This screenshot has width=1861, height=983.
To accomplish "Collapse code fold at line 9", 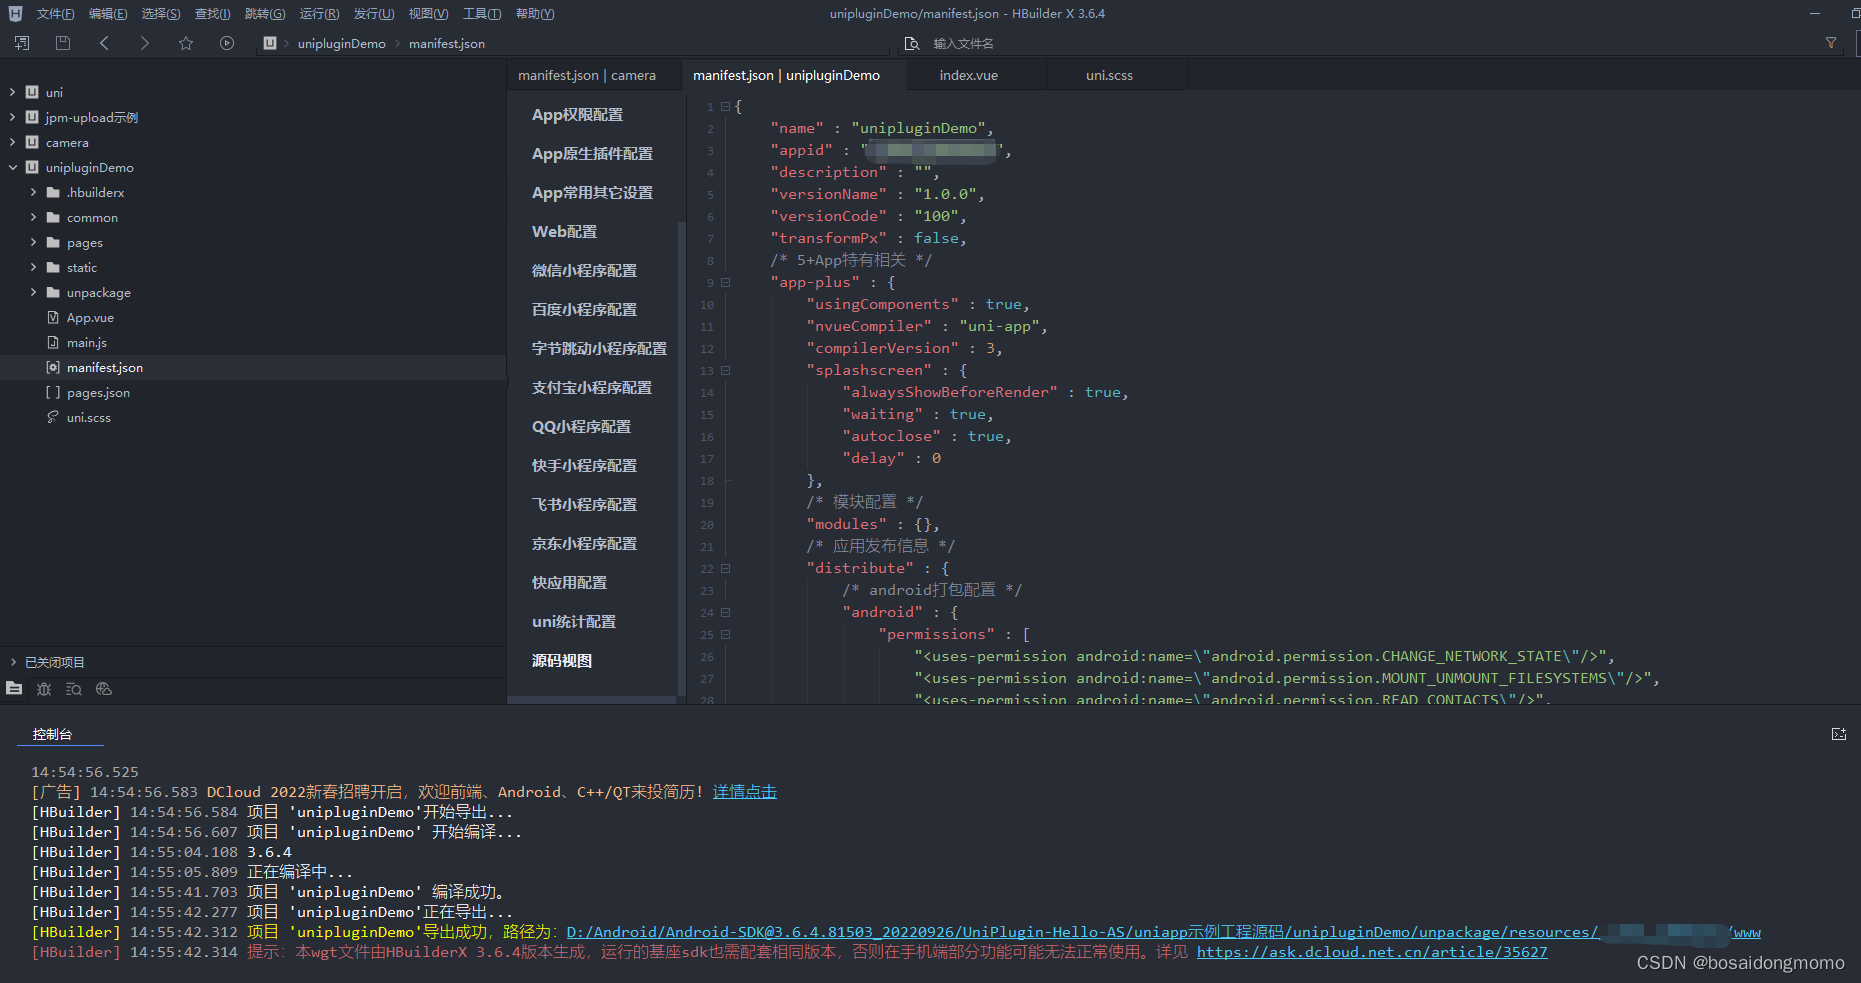I will [x=726, y=283].
